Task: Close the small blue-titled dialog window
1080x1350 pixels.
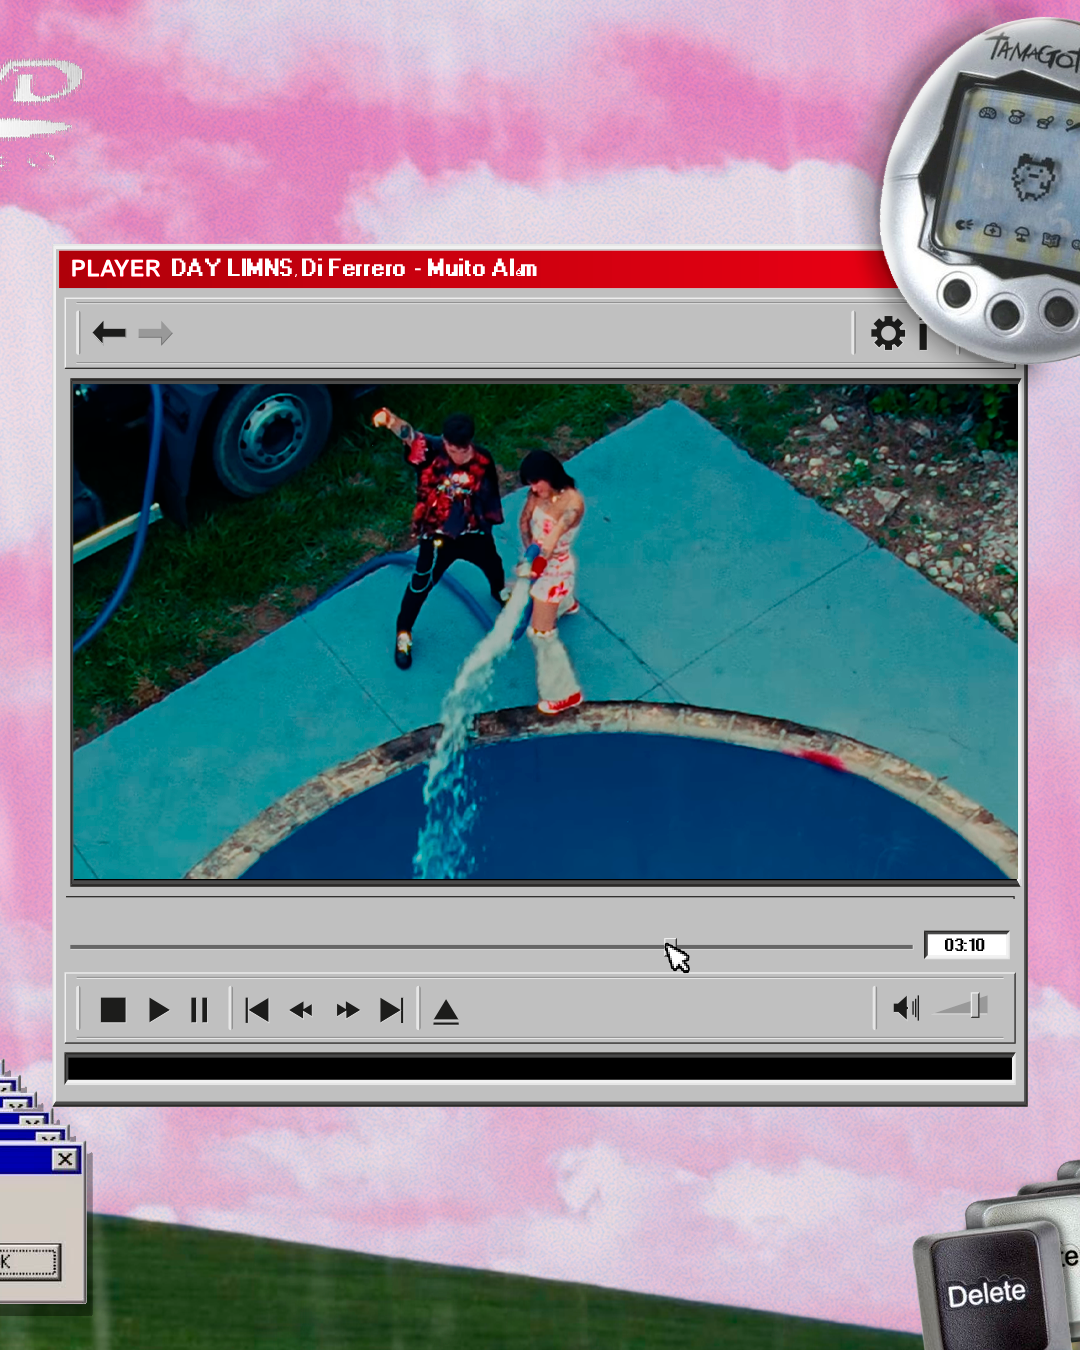Action: pyautogui.click(x=65, y=1159)
